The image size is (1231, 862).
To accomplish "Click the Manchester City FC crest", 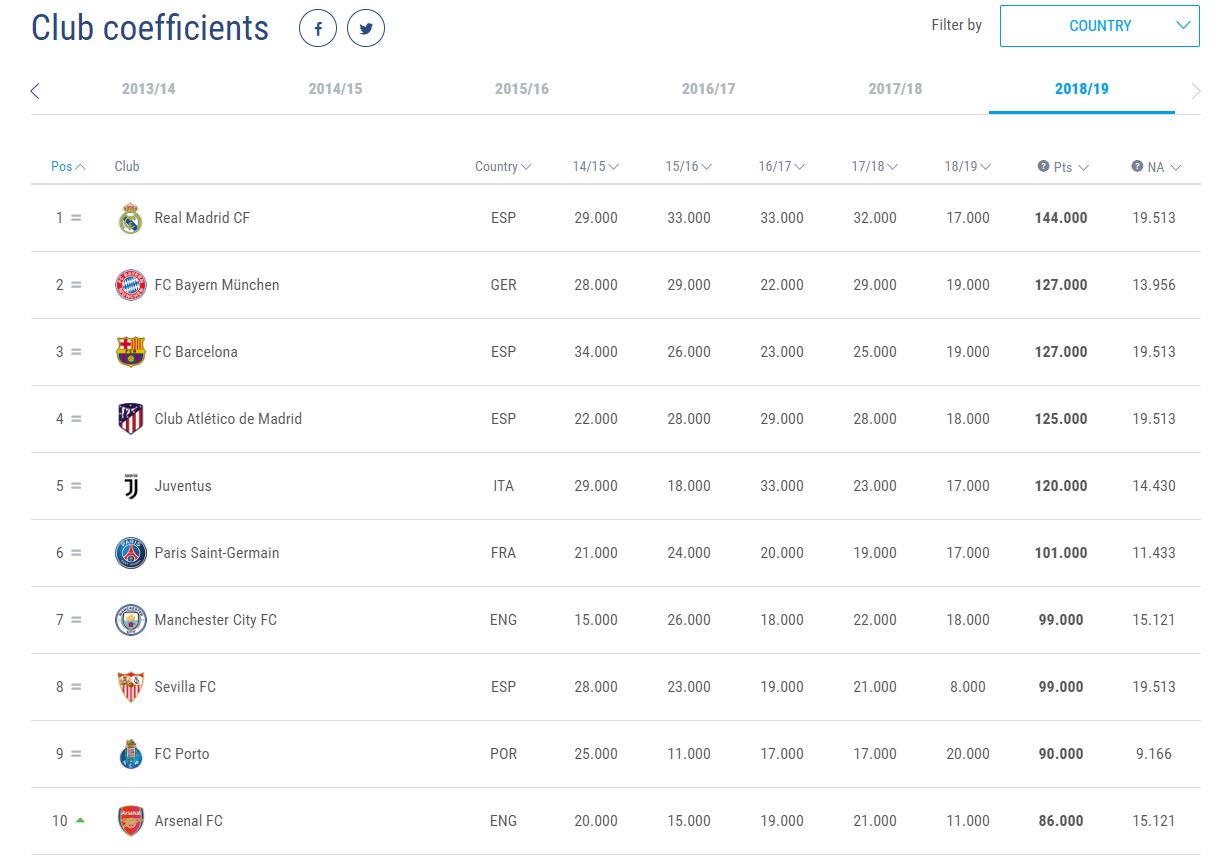I will point(130,620).
